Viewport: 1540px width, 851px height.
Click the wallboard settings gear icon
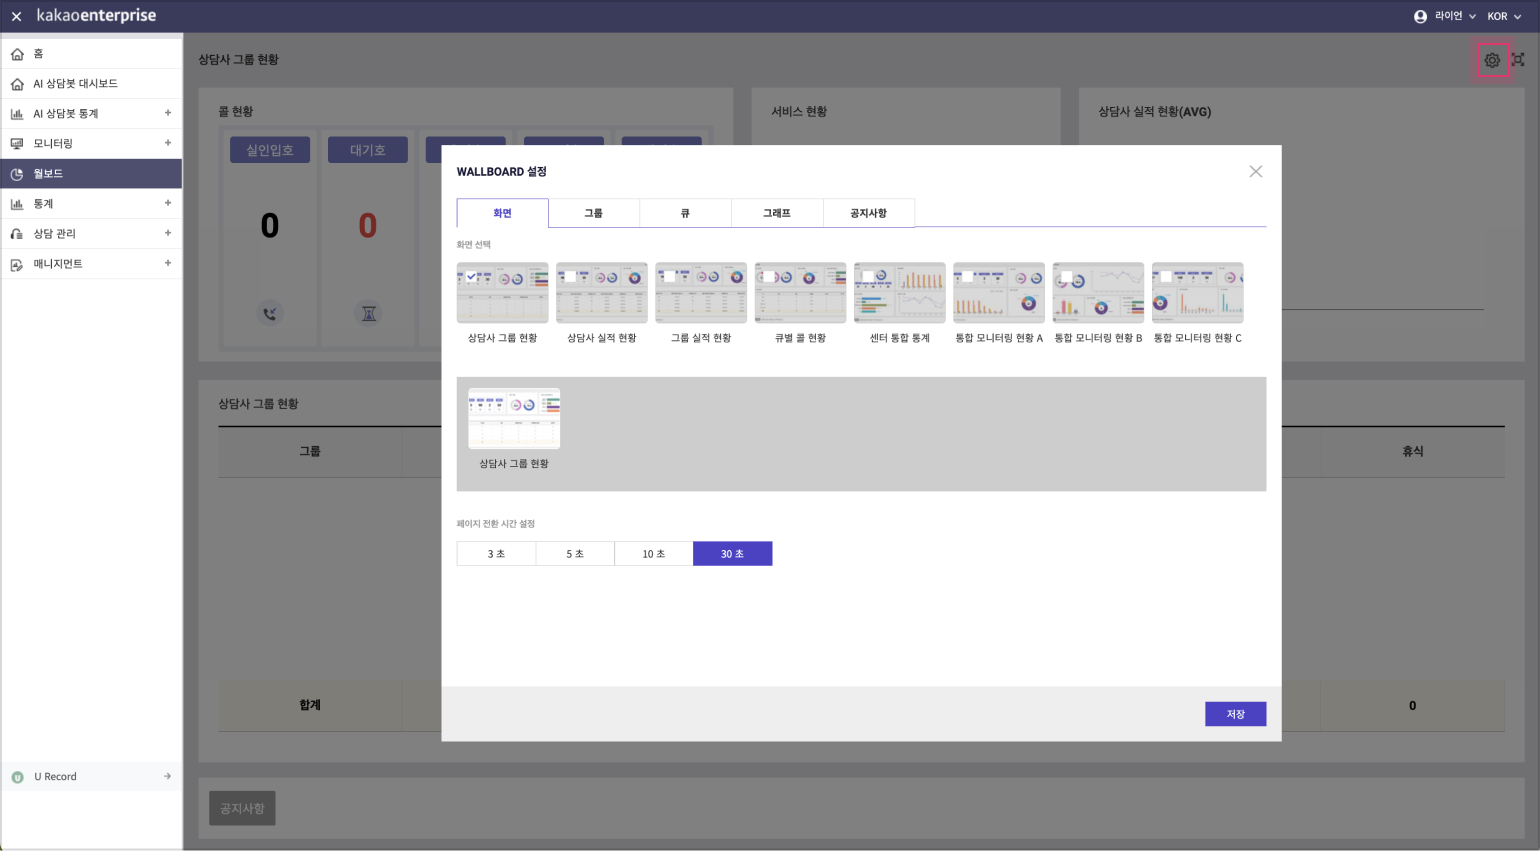(x=1491, y=60)
